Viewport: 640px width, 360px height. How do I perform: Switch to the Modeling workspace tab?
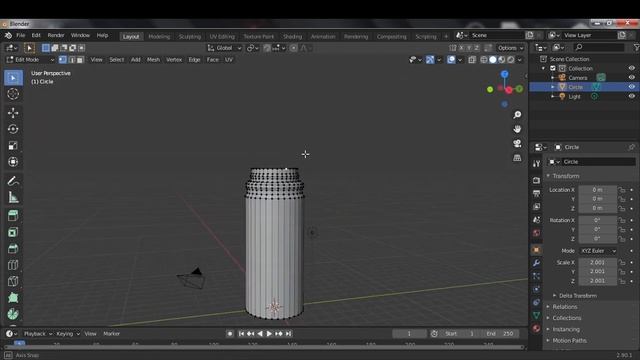(x=159, y=36)
